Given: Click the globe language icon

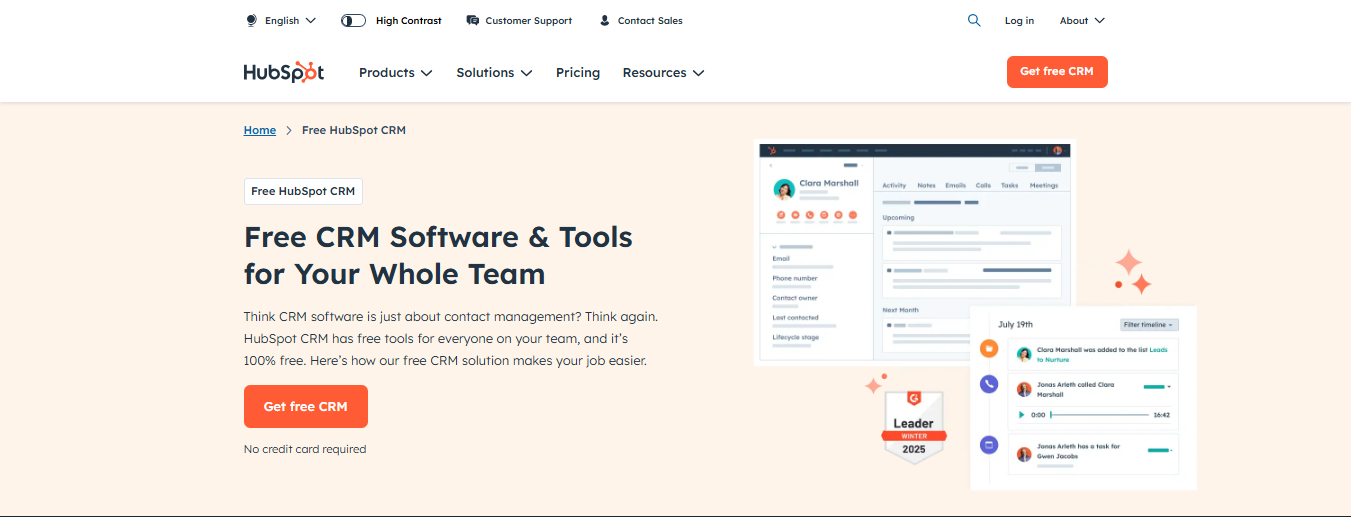Looking at the screenshot, I should tap(251, 20).
